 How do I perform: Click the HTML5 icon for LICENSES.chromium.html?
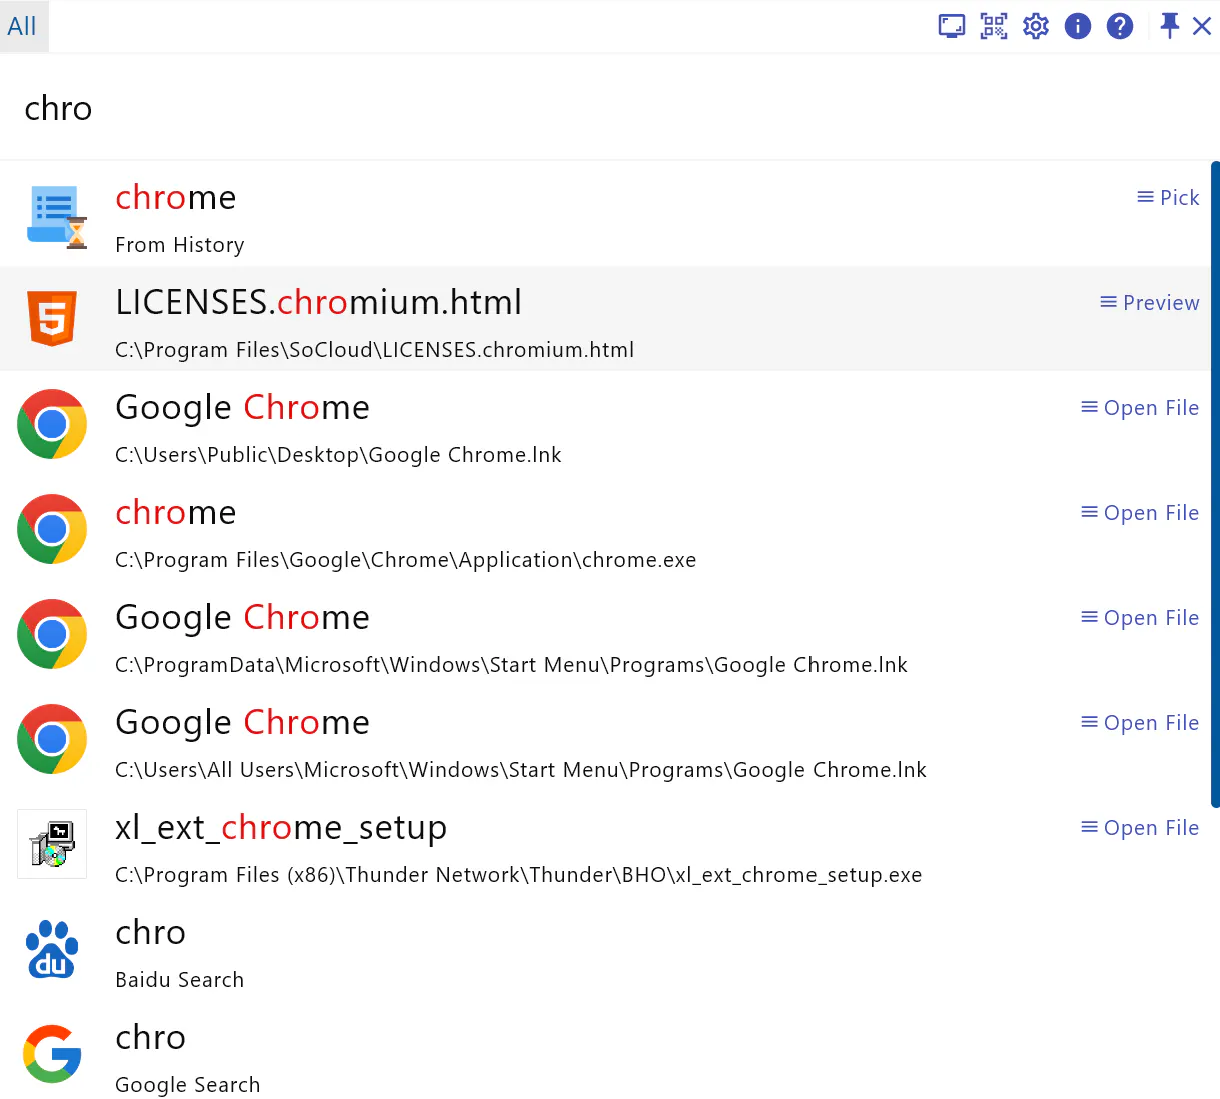[52, 319]
